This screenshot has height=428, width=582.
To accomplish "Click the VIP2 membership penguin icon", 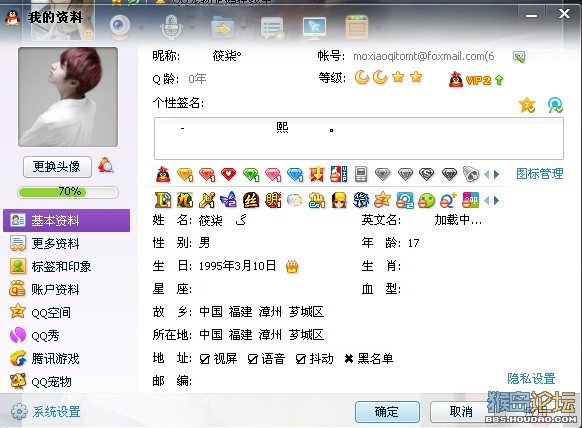I will click(x=456, y=79).
